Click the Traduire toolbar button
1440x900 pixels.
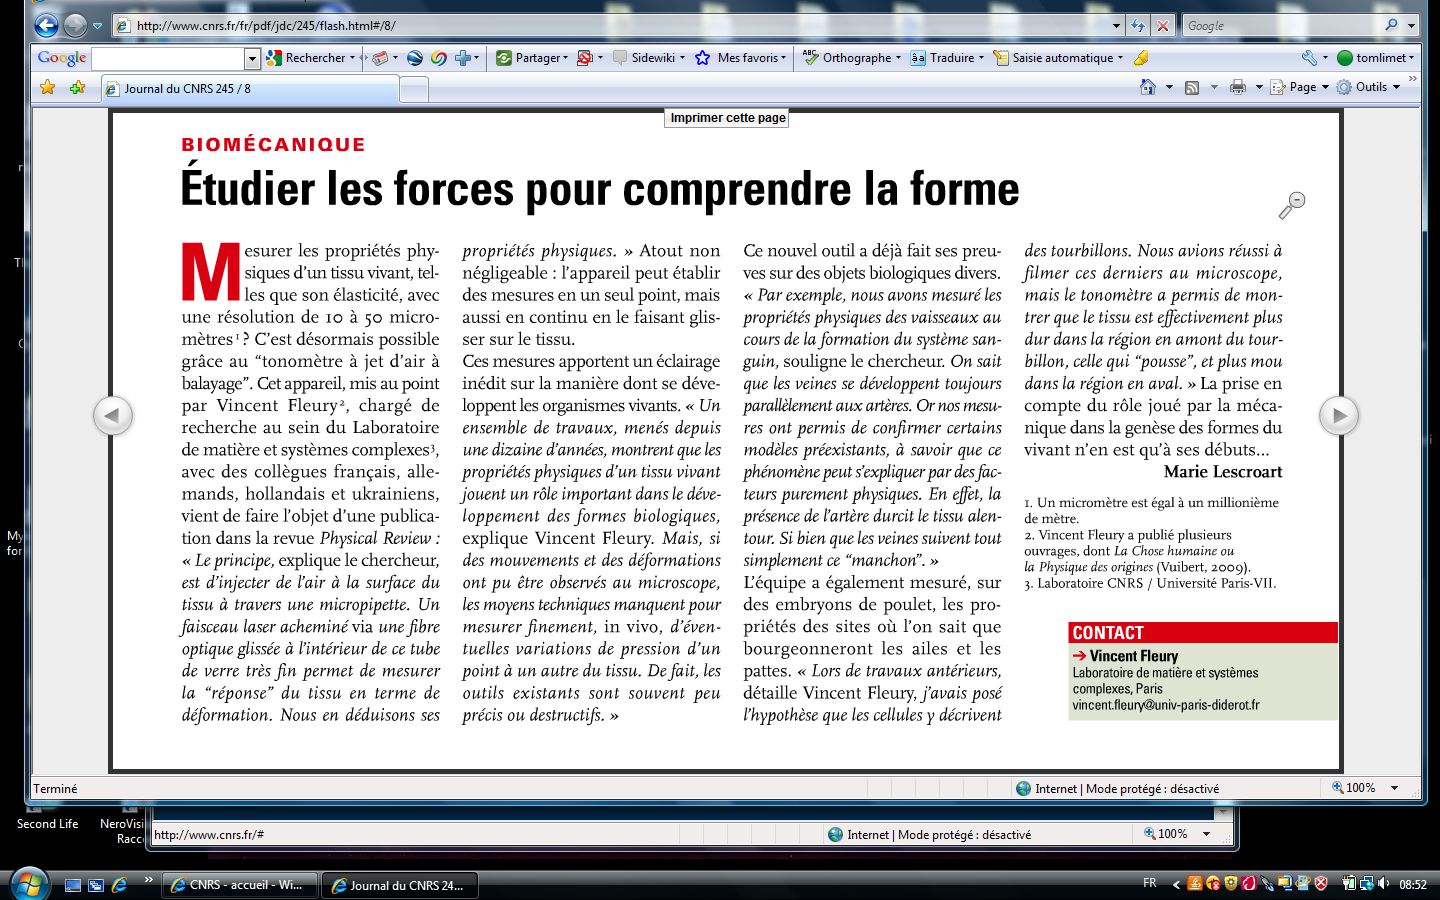(x=945, y=58)
